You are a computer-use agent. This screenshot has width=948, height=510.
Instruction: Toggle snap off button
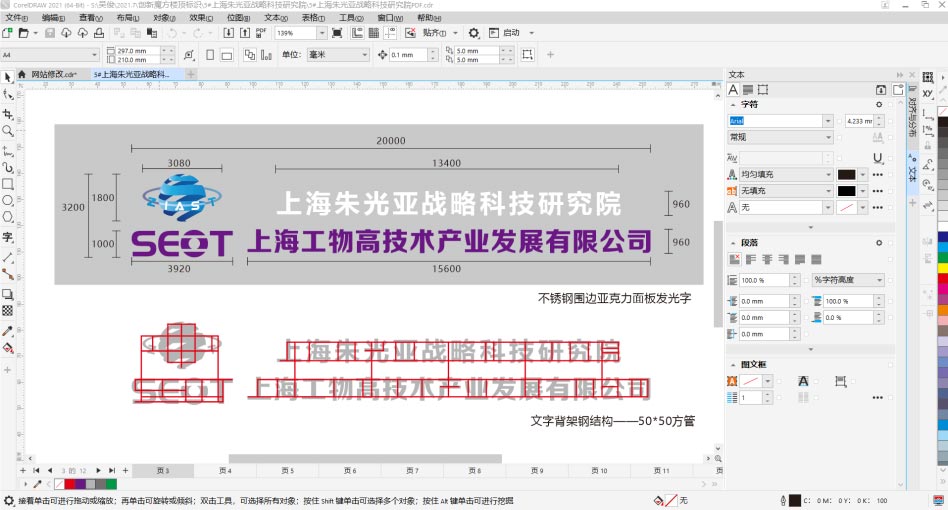[x=410, y=33]
